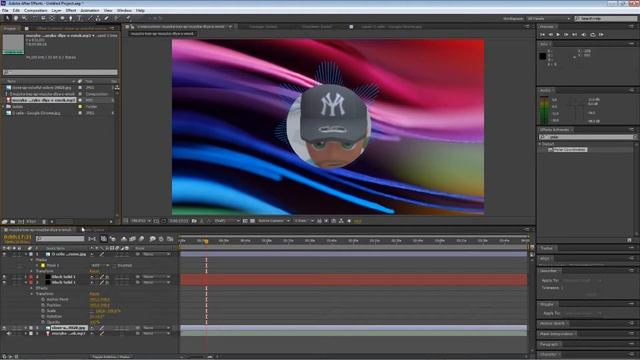This screenshot has width=640, height=360.
Task: Open the Workspace dropdown
Action: click(x=549, y=18)
